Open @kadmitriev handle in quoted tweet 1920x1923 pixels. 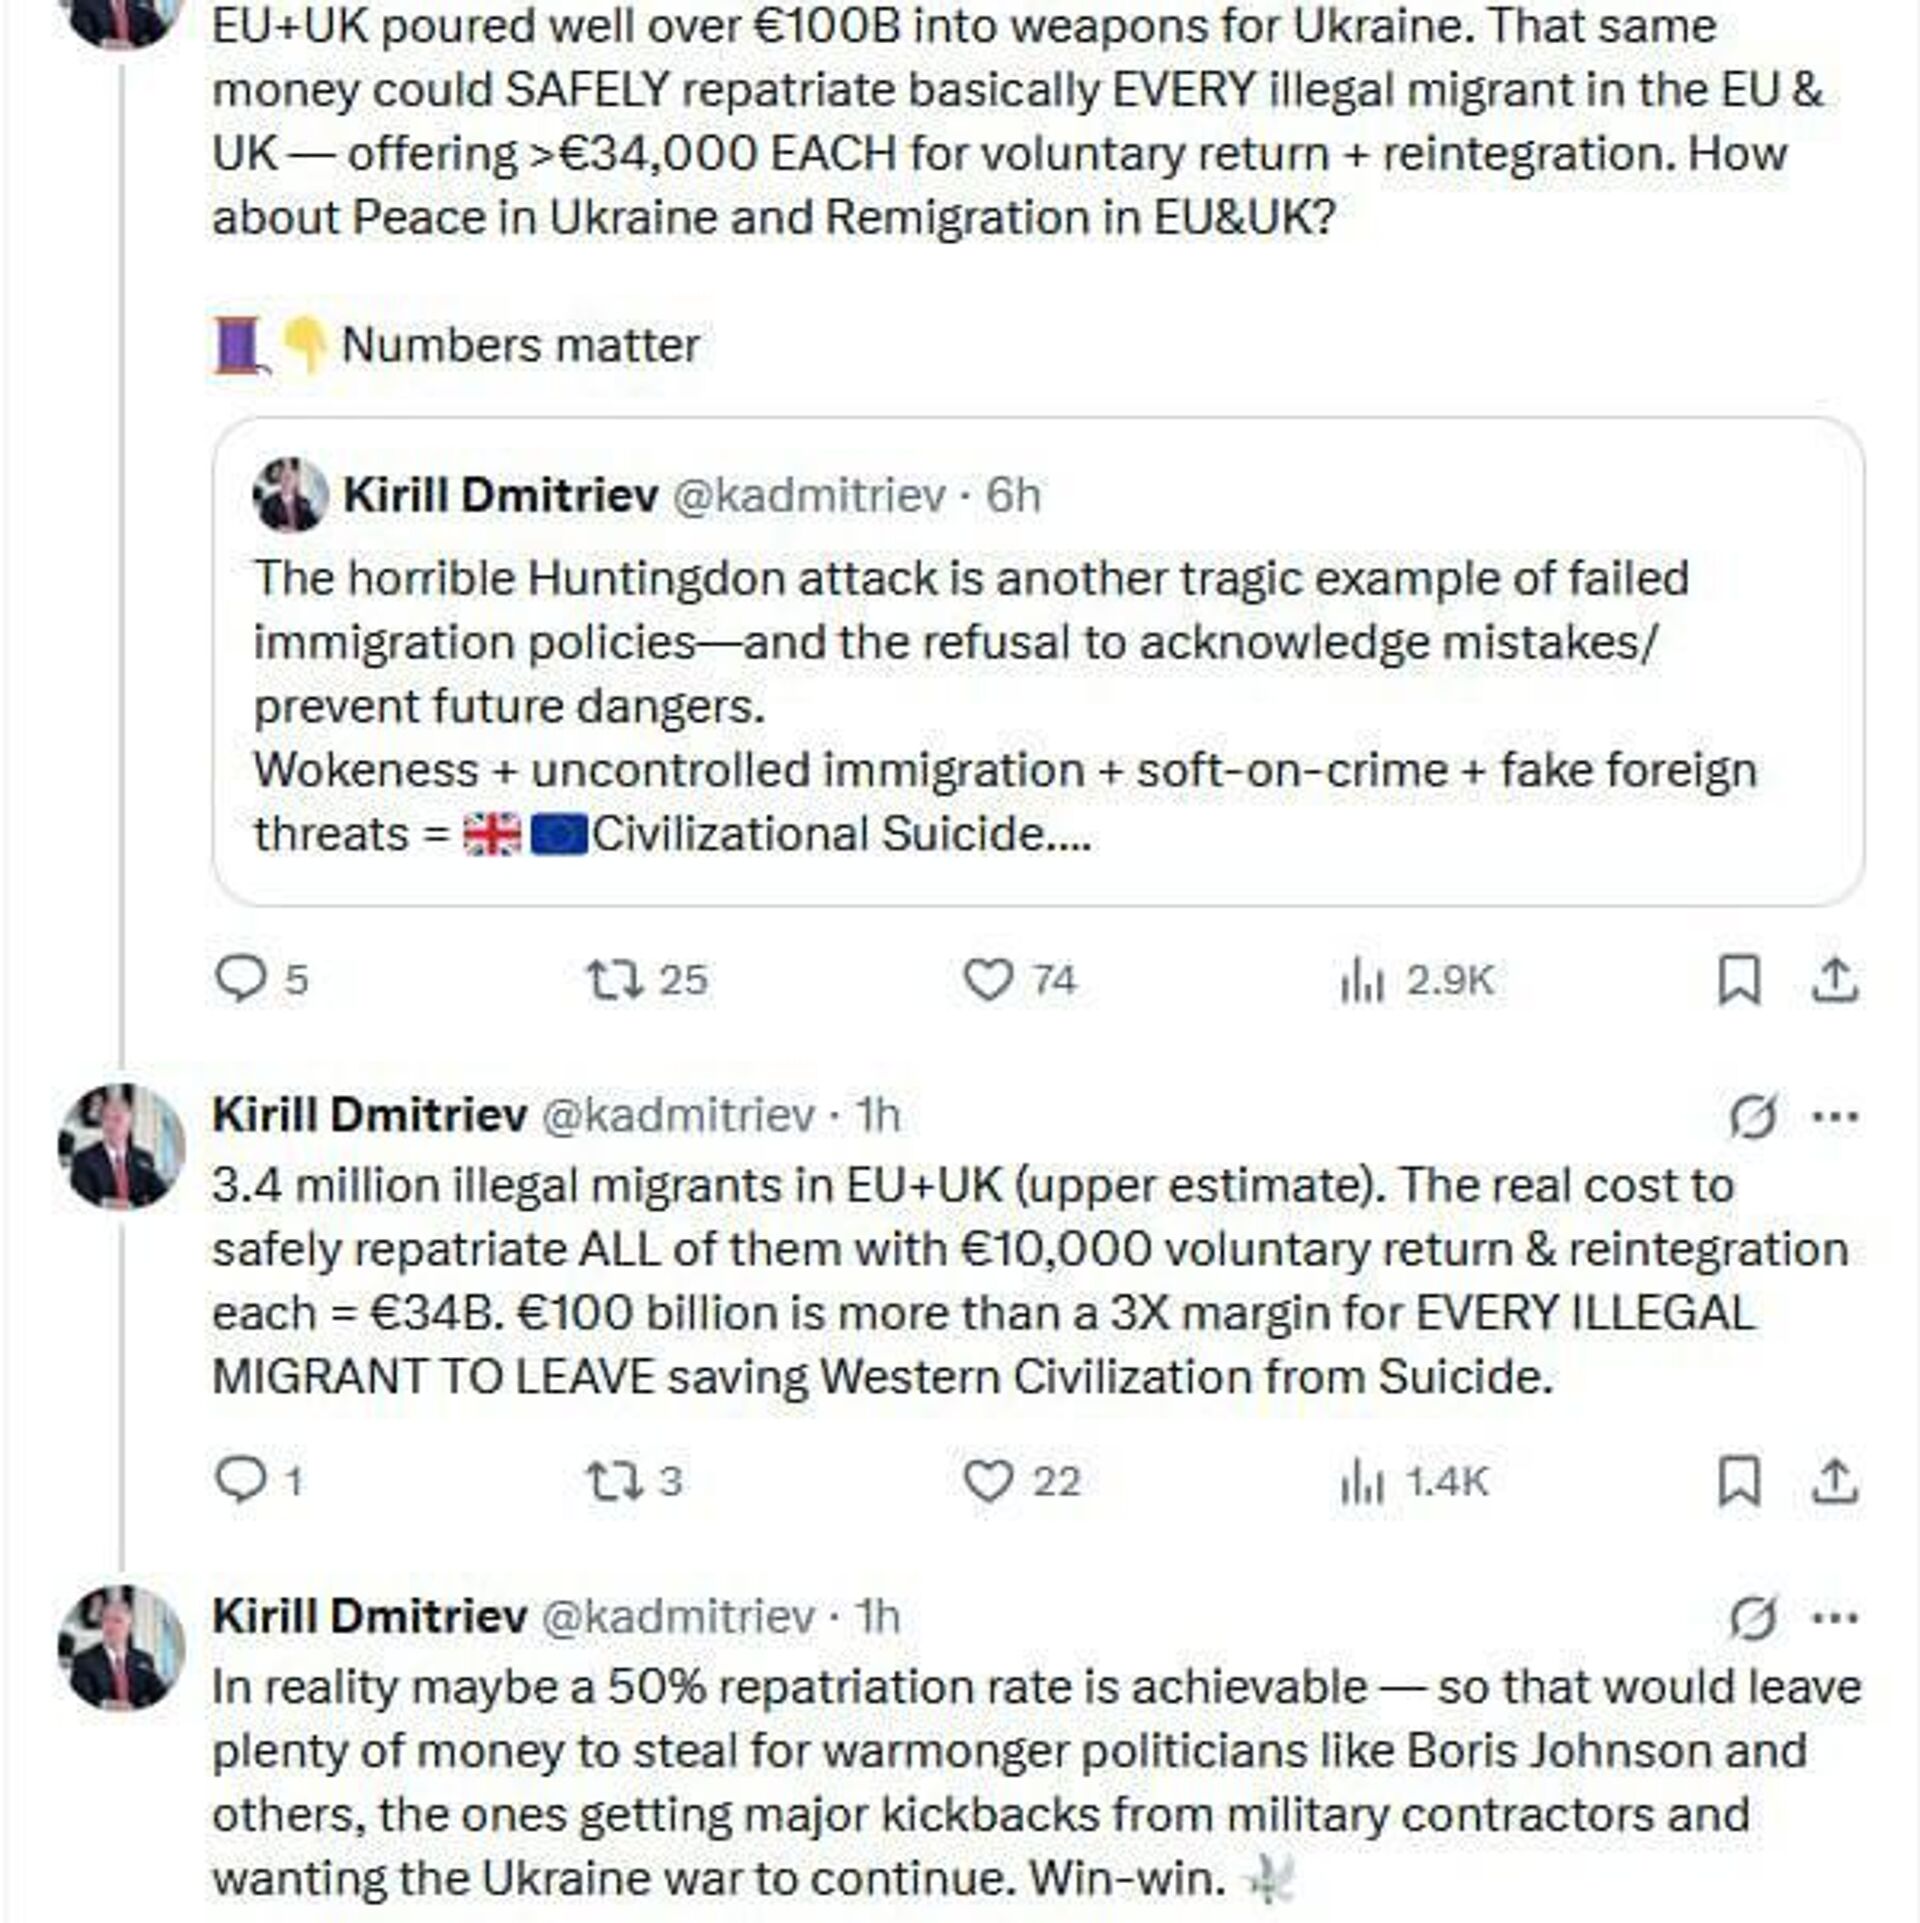[x=808, y=496]
